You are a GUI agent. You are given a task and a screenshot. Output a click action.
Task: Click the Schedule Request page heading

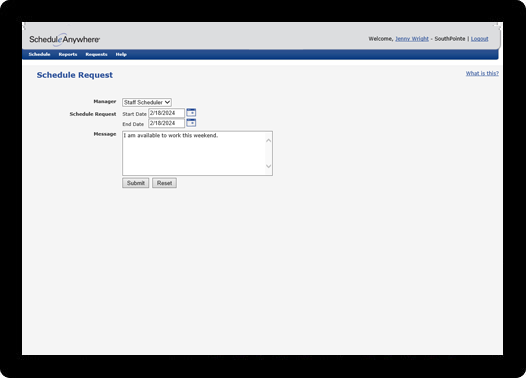coord(75,75)
